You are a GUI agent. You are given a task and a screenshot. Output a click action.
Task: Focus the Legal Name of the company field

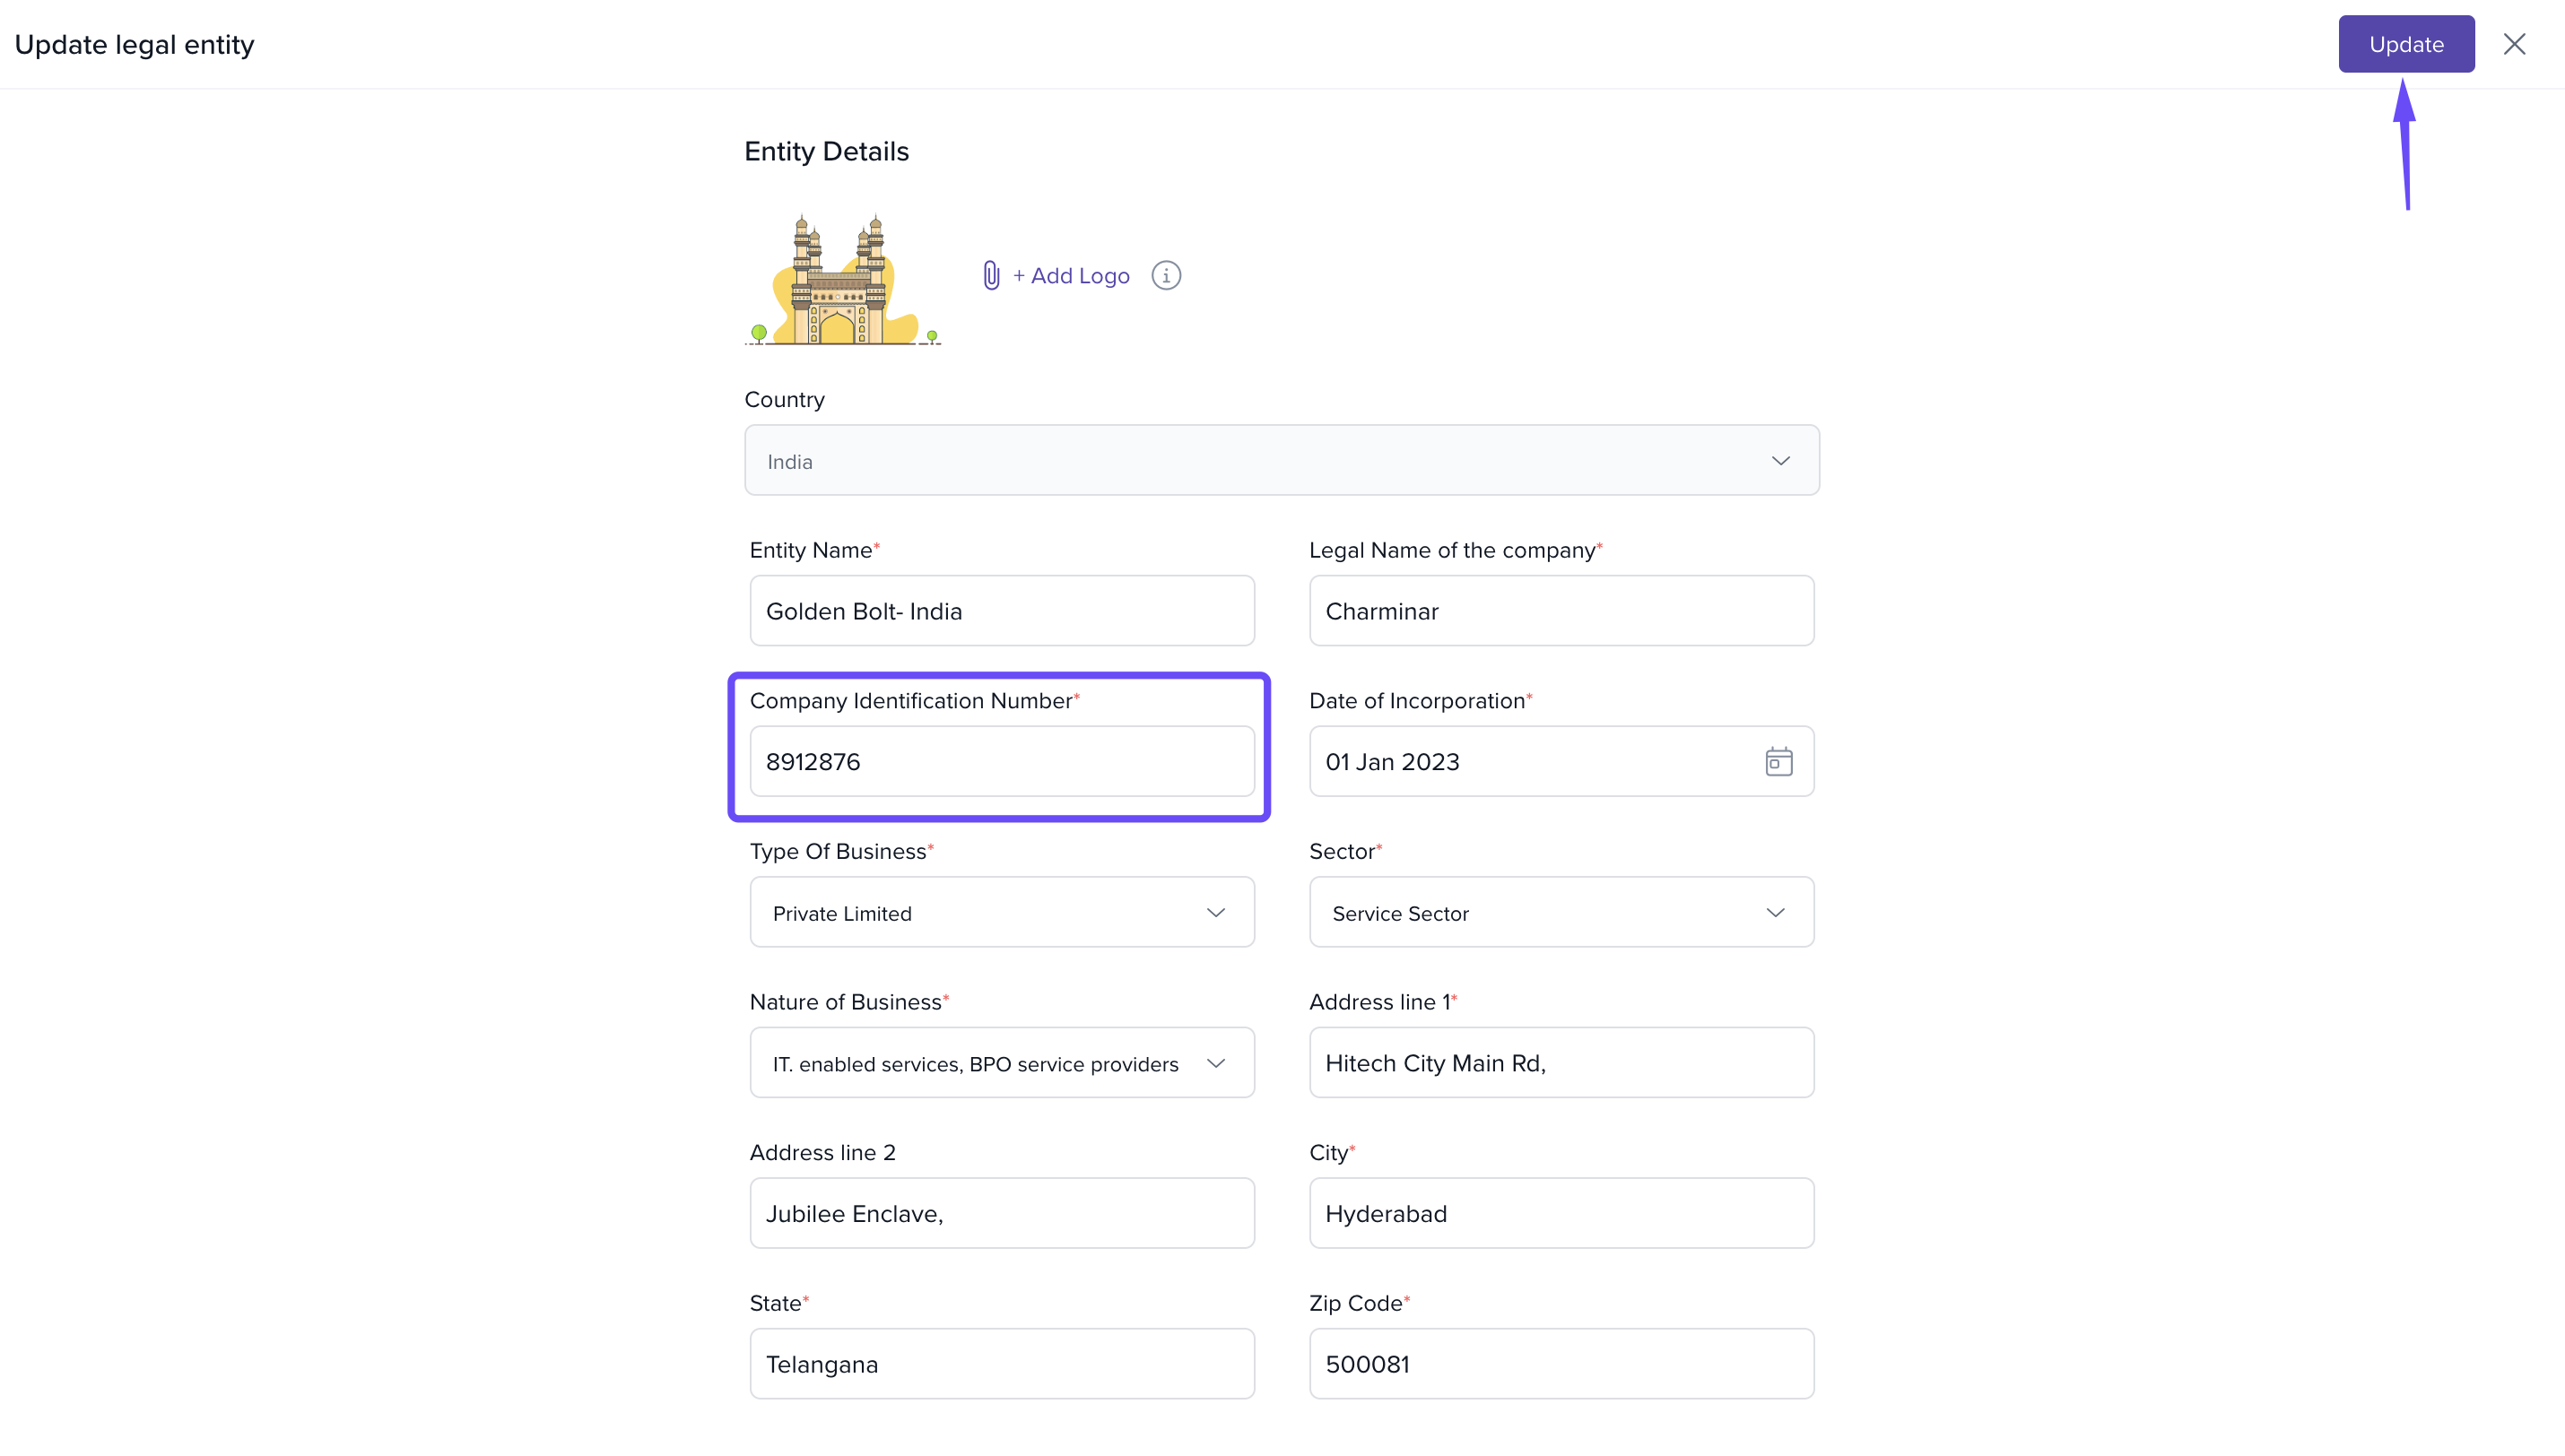click(1560, 611)
